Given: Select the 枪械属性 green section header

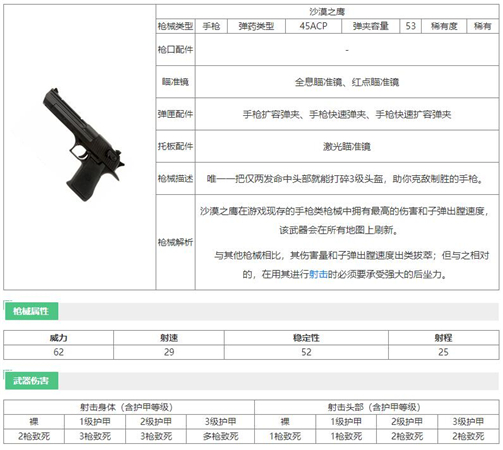Looking at the screenshot, I should 31,311.
